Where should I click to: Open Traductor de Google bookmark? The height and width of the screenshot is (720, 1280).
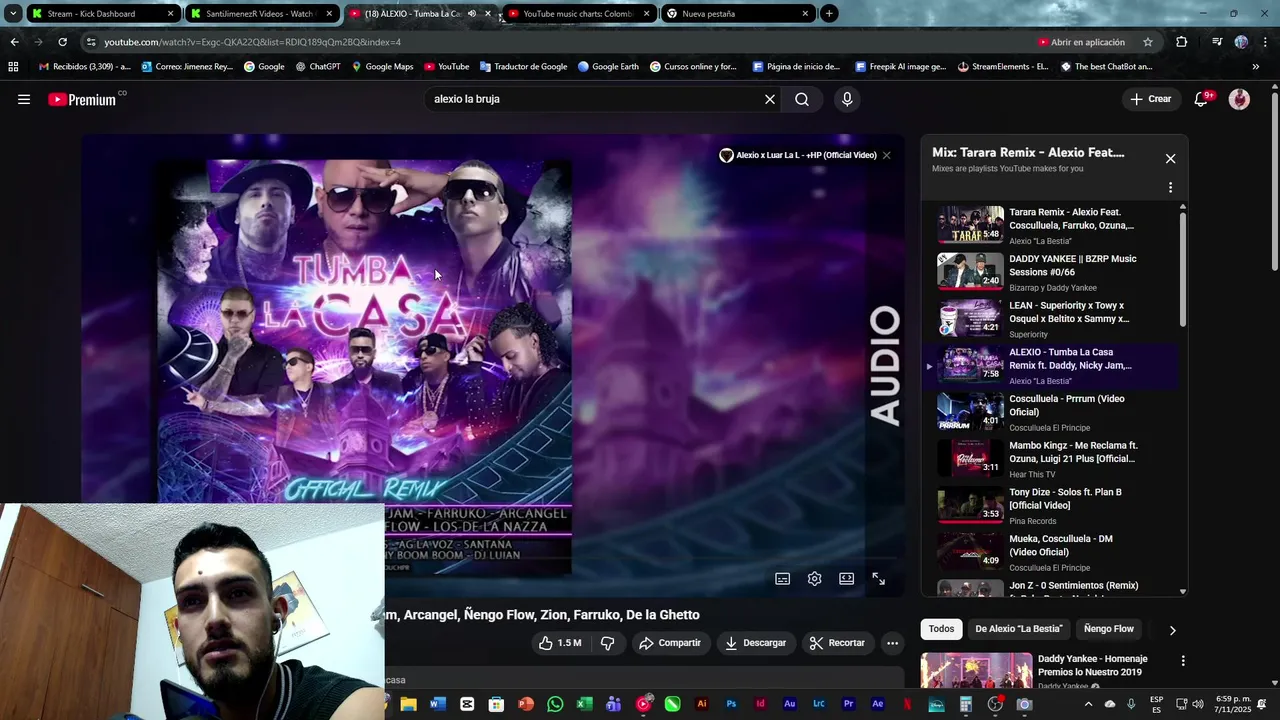point(523,67)
